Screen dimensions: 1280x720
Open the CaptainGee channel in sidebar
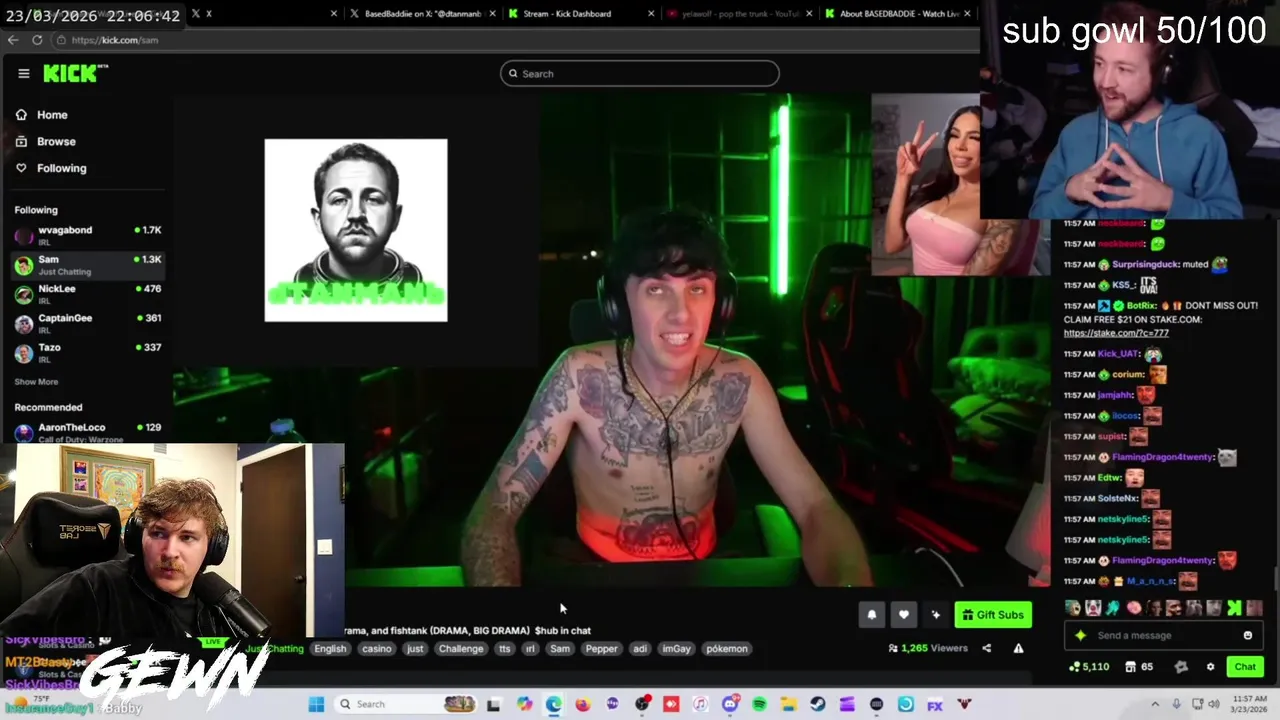pos(88,323)
